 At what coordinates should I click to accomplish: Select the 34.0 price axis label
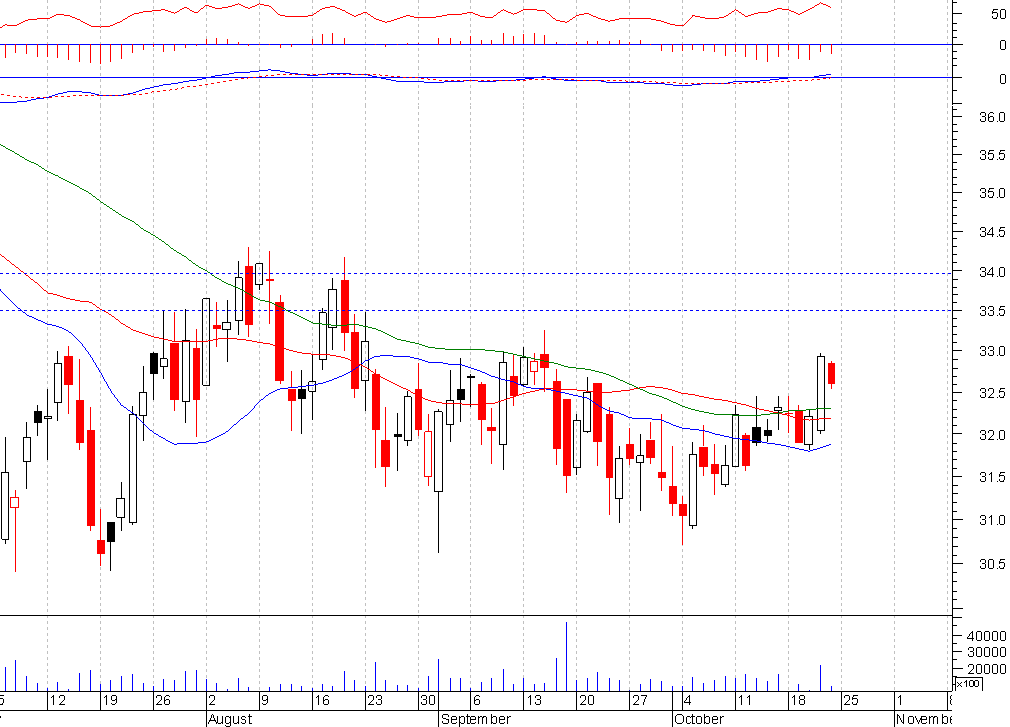[x=992, y=272]
